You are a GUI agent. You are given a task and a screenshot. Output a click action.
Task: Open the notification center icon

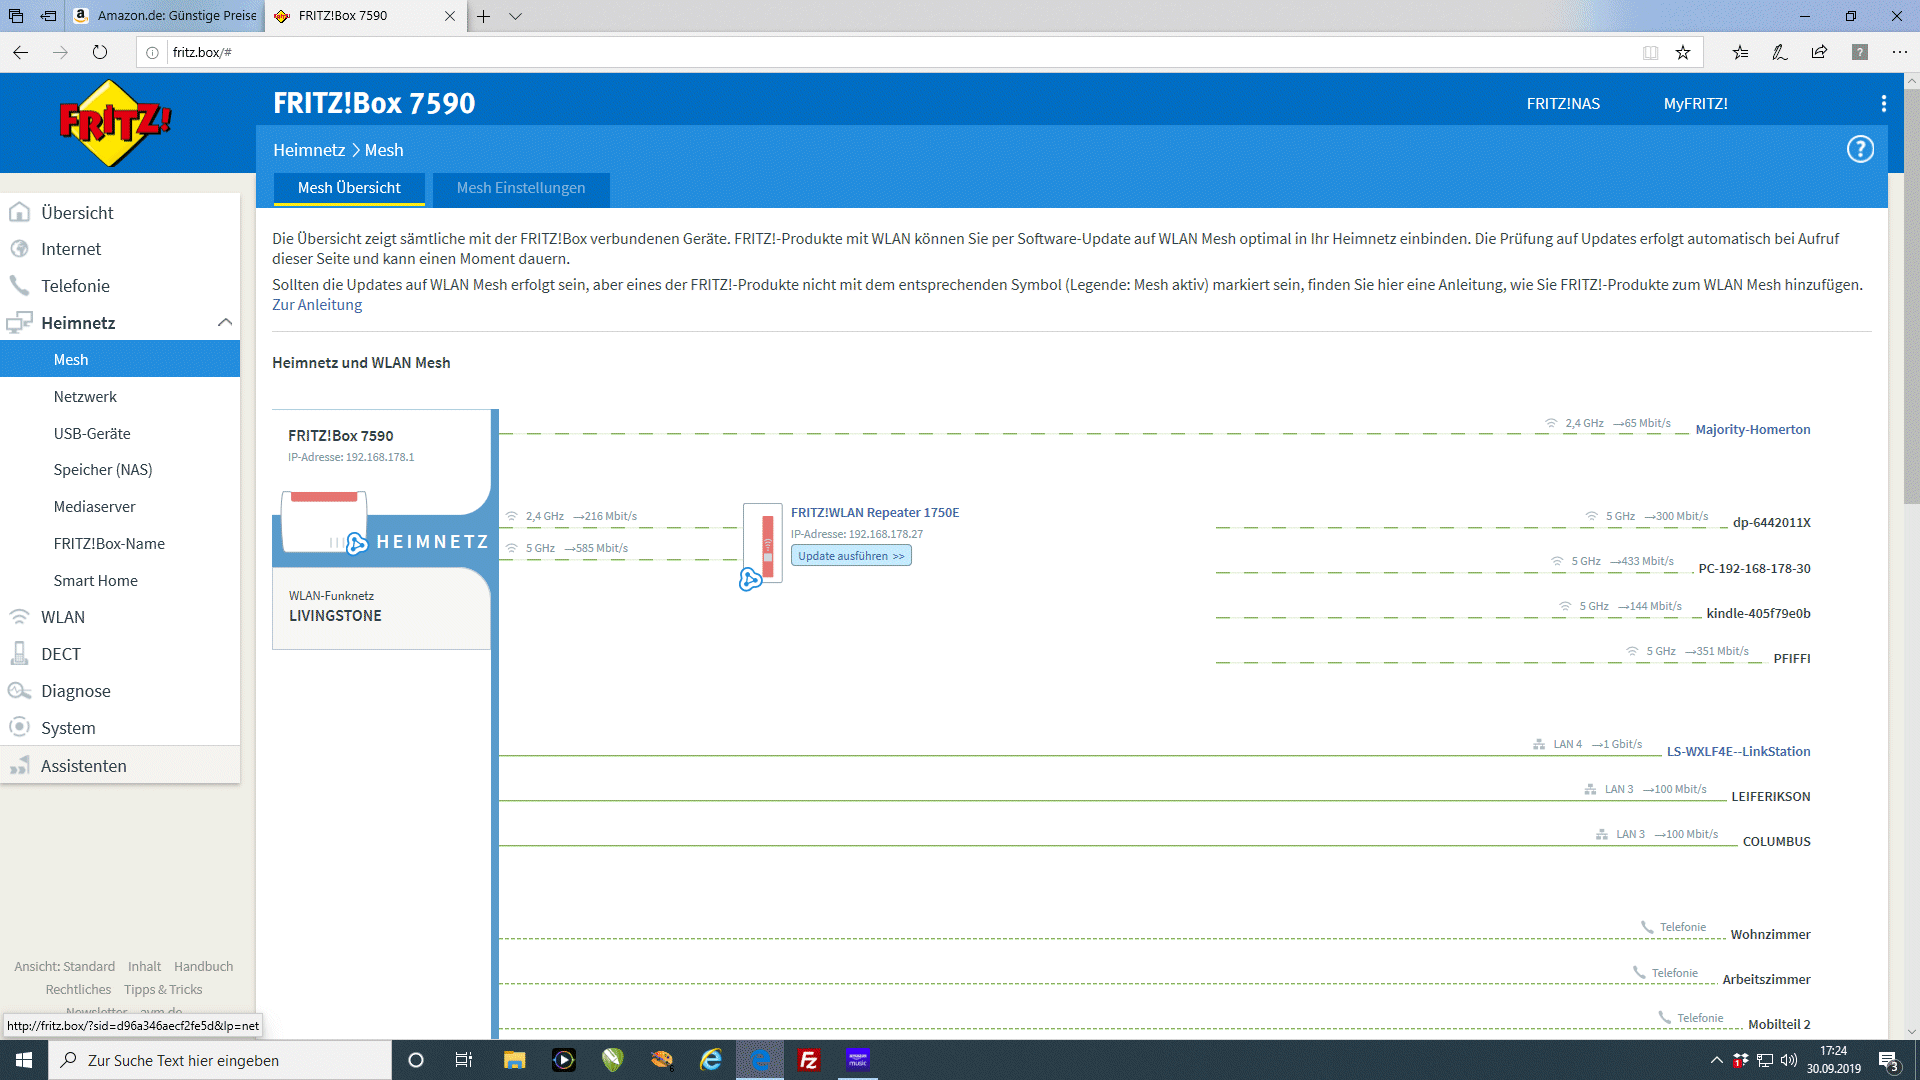pyautogui.click(x=1888, y=1060)
